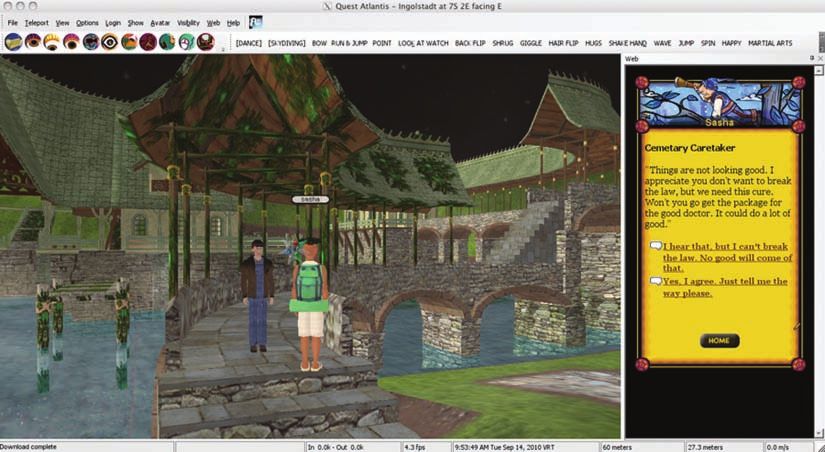The height and width of the screenshot is (452, 825).
Task: Click the Web panel vertical scrollbar
Action: pyautogui.click(x=819, y=253)
